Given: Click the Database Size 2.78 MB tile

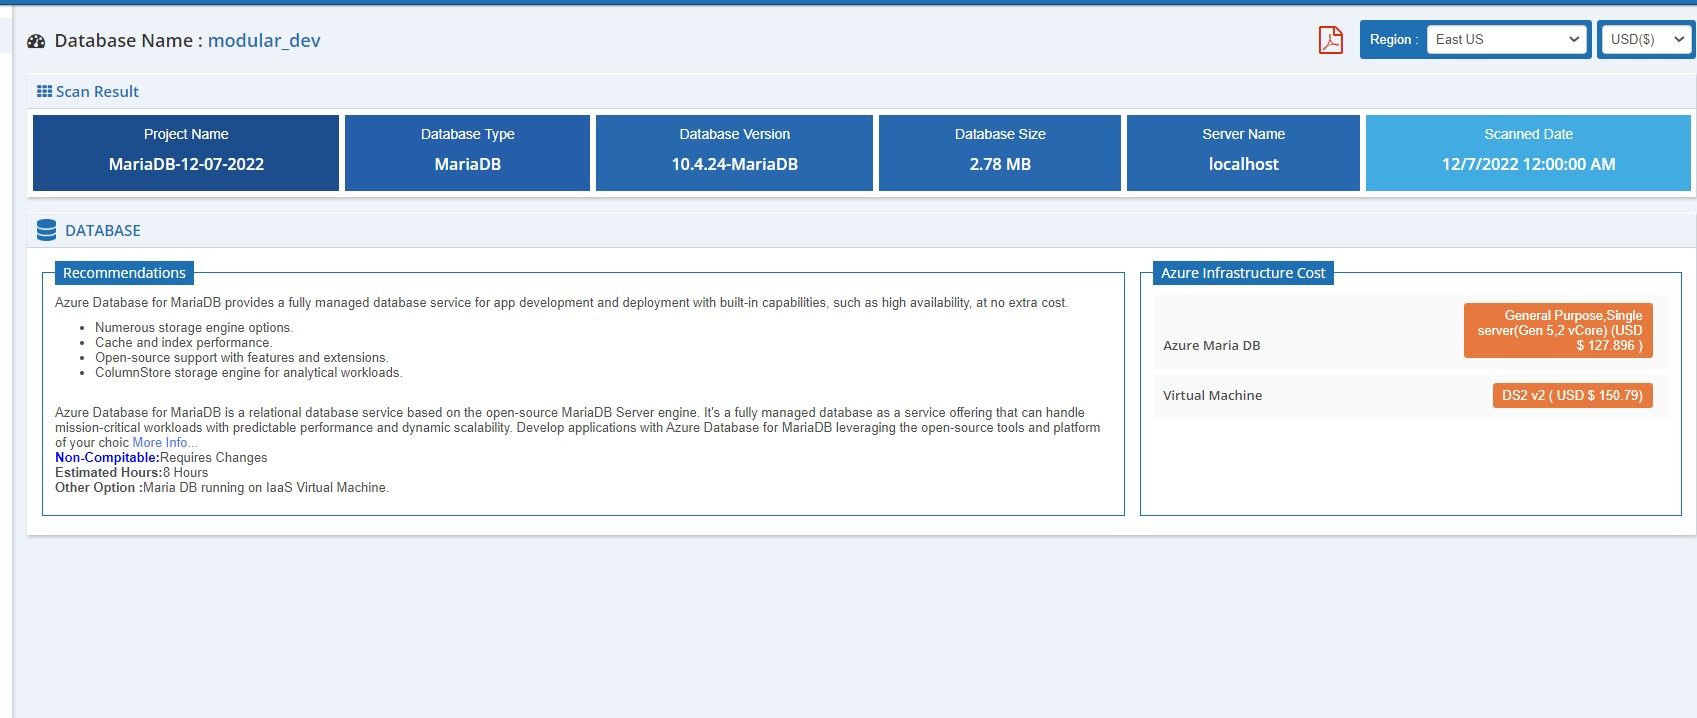Looking at the screenshot, I should coord(1000,152).
